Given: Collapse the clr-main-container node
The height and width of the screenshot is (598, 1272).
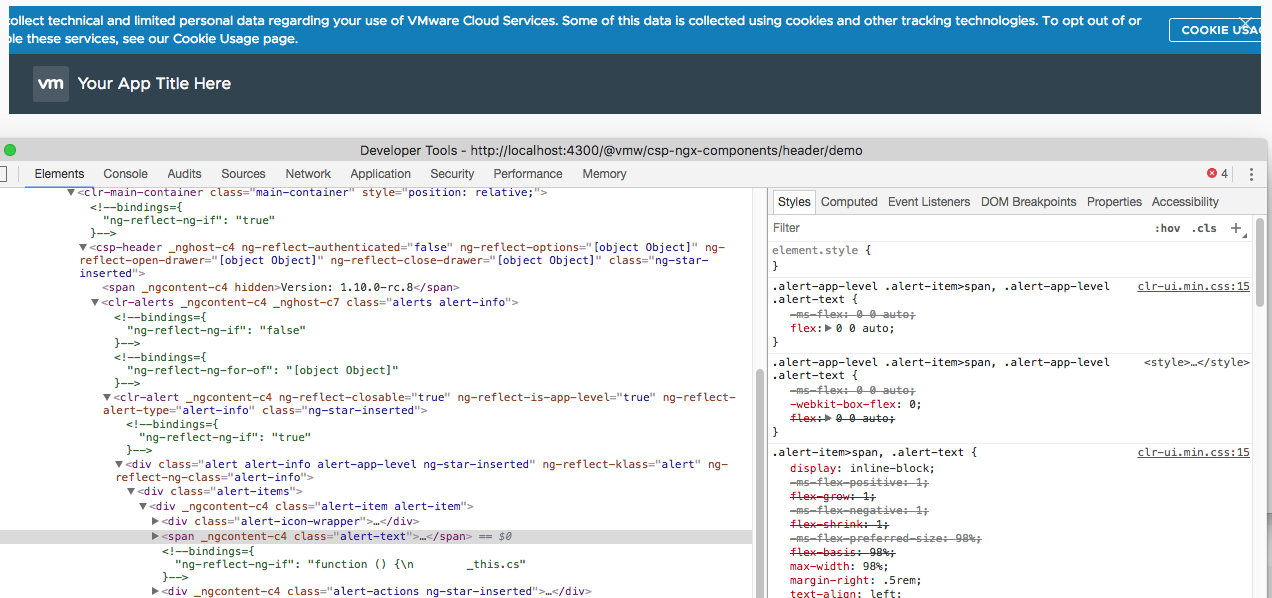Looking at the screenshot, I should click(71, 192).
